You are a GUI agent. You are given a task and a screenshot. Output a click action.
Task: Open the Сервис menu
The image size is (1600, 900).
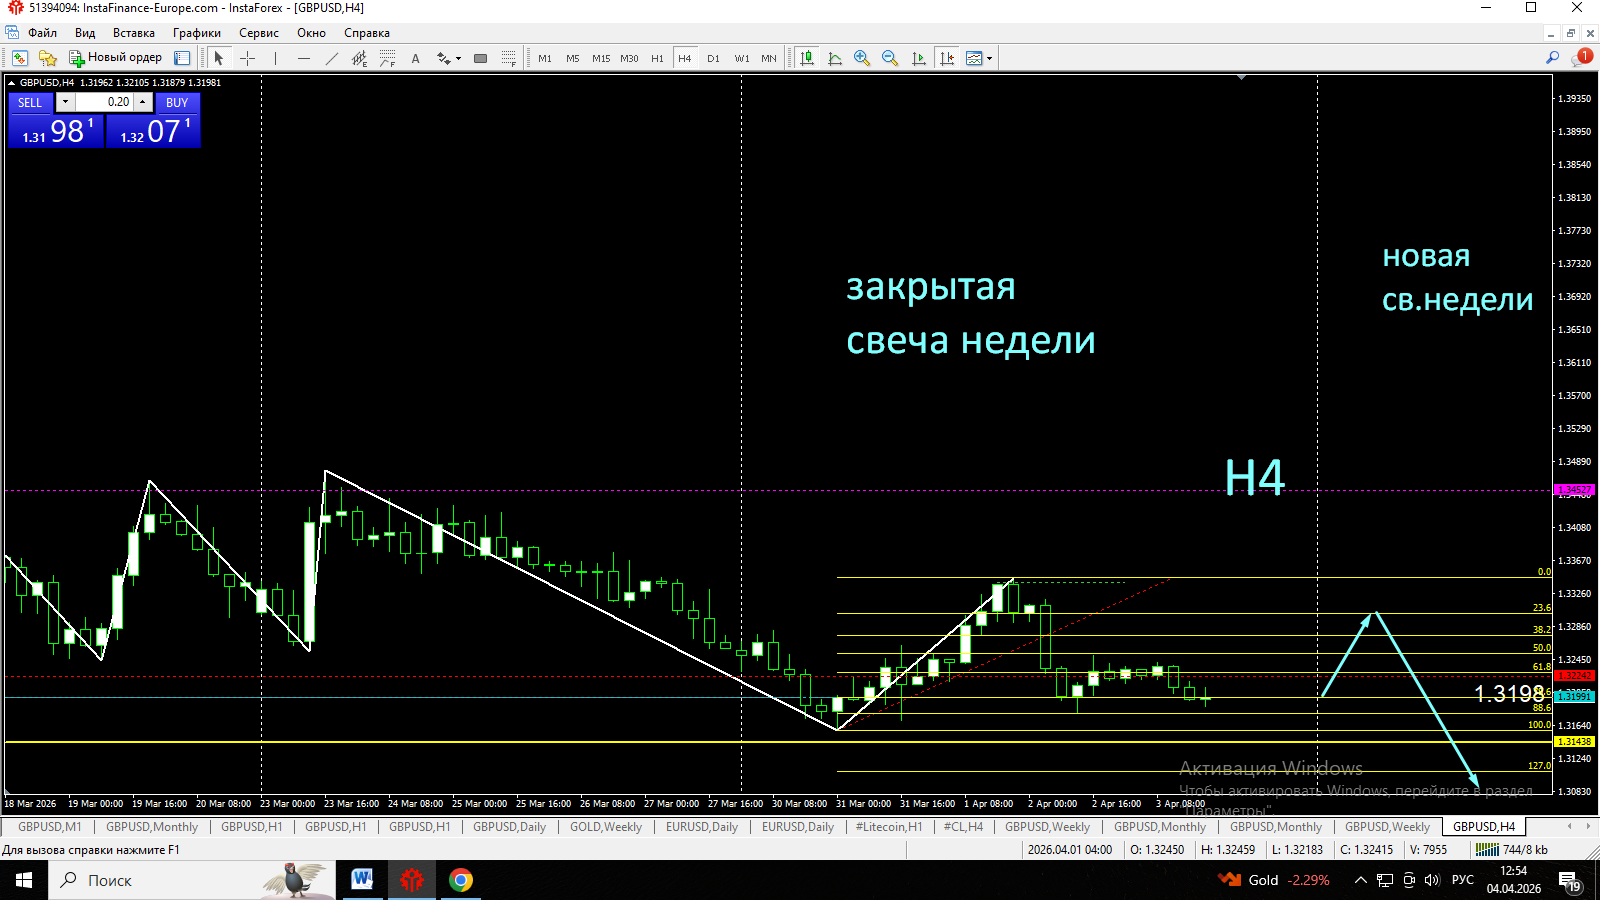tap(258, 33)
